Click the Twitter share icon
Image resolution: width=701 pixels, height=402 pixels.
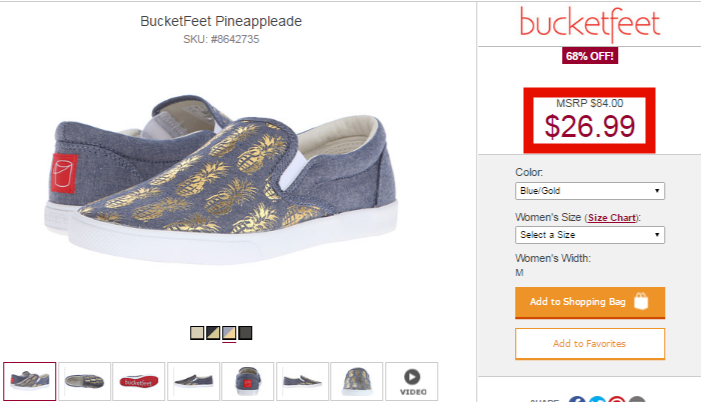[597, 399]
